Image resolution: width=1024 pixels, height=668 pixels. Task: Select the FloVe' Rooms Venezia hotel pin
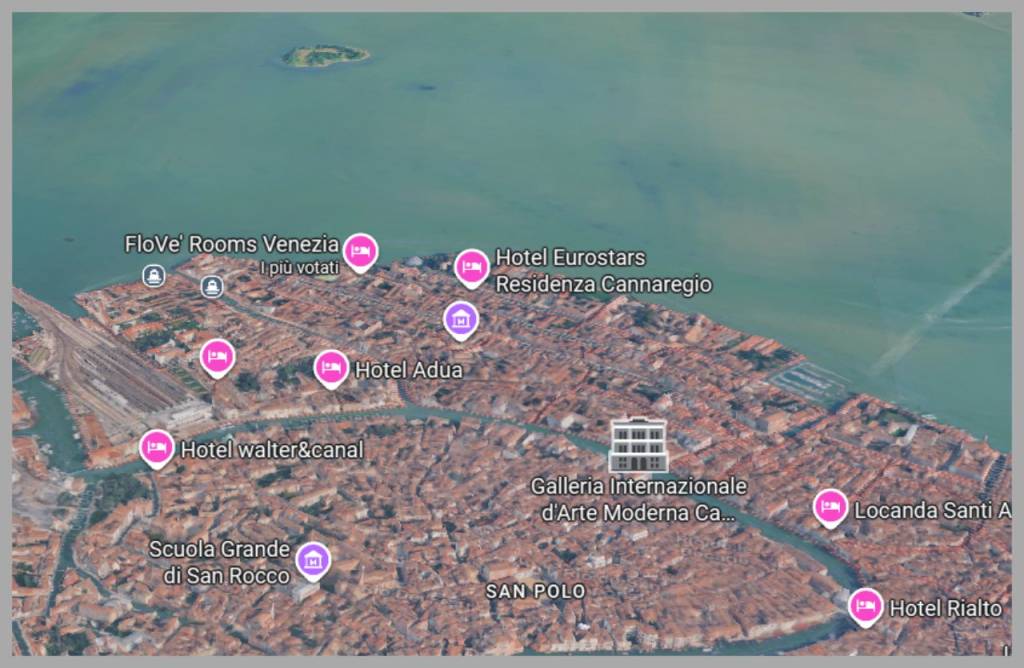pyautogui.click(x=360, y=252)
